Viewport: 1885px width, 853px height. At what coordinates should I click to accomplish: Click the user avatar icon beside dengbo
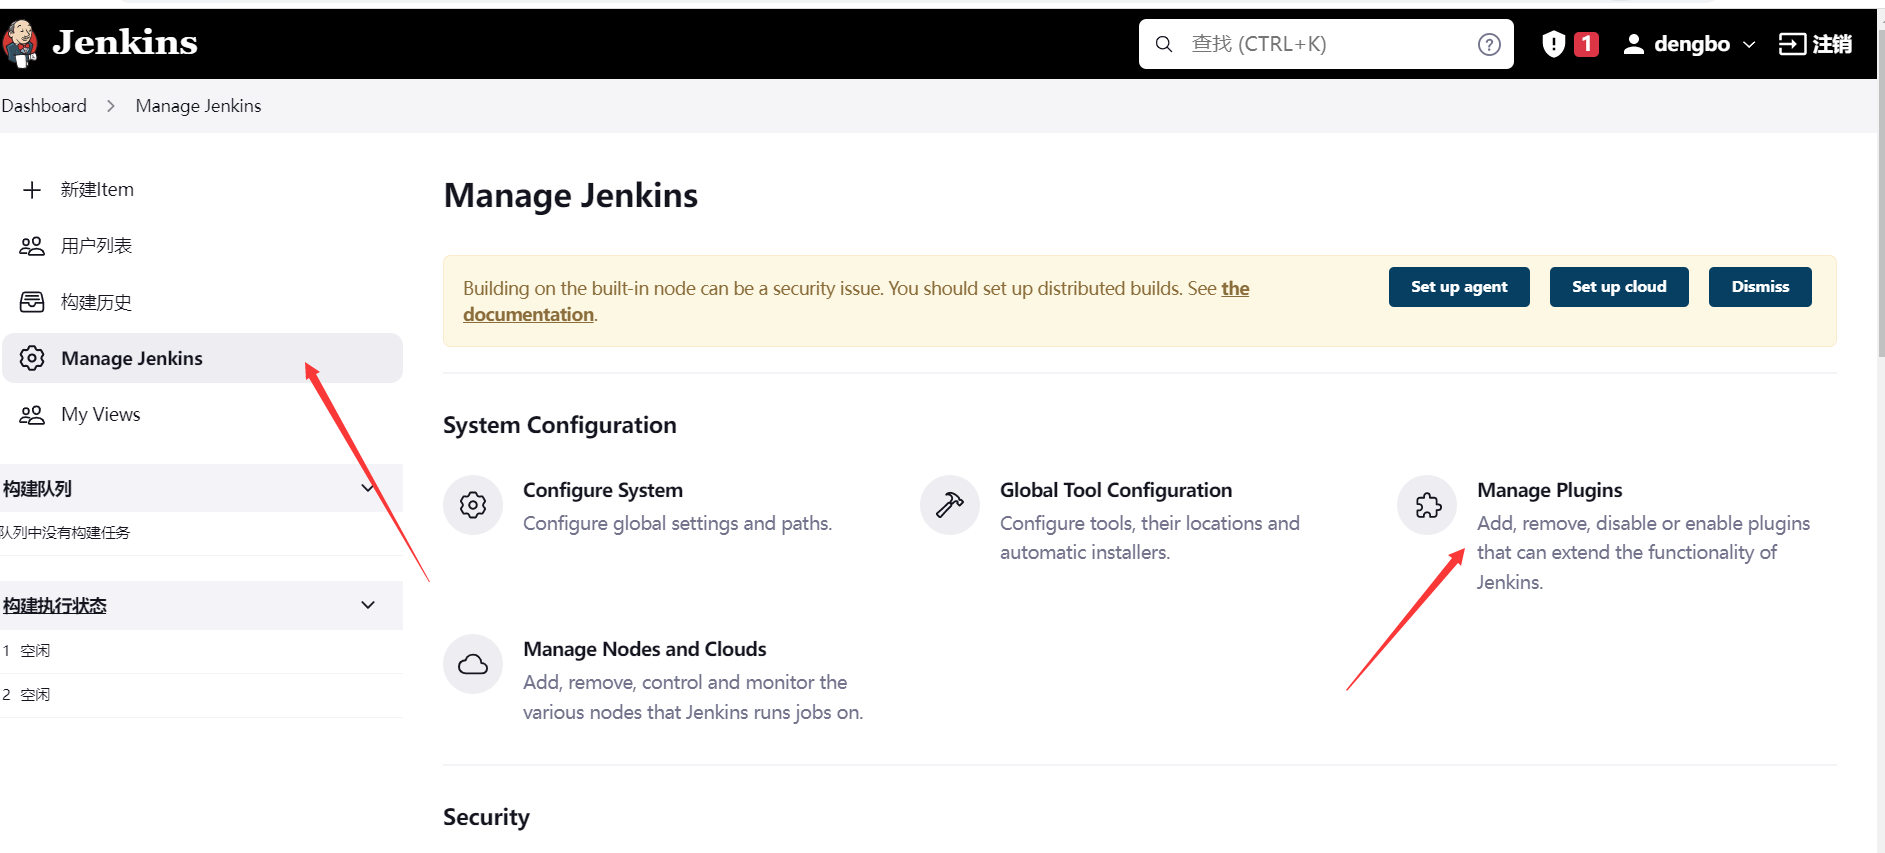[1633, 44]
